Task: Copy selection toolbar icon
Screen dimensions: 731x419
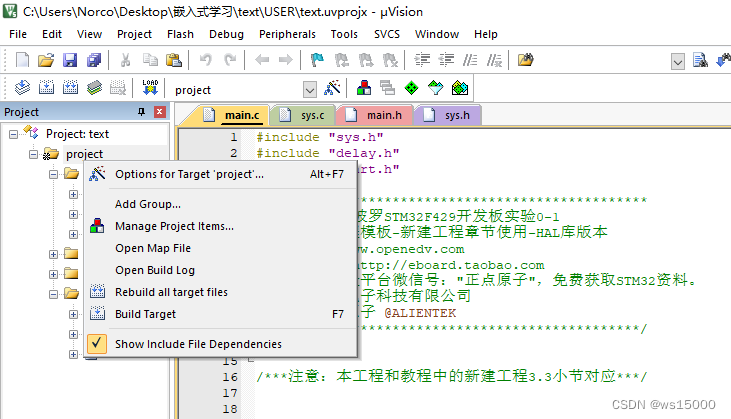Action: (150, 60)
